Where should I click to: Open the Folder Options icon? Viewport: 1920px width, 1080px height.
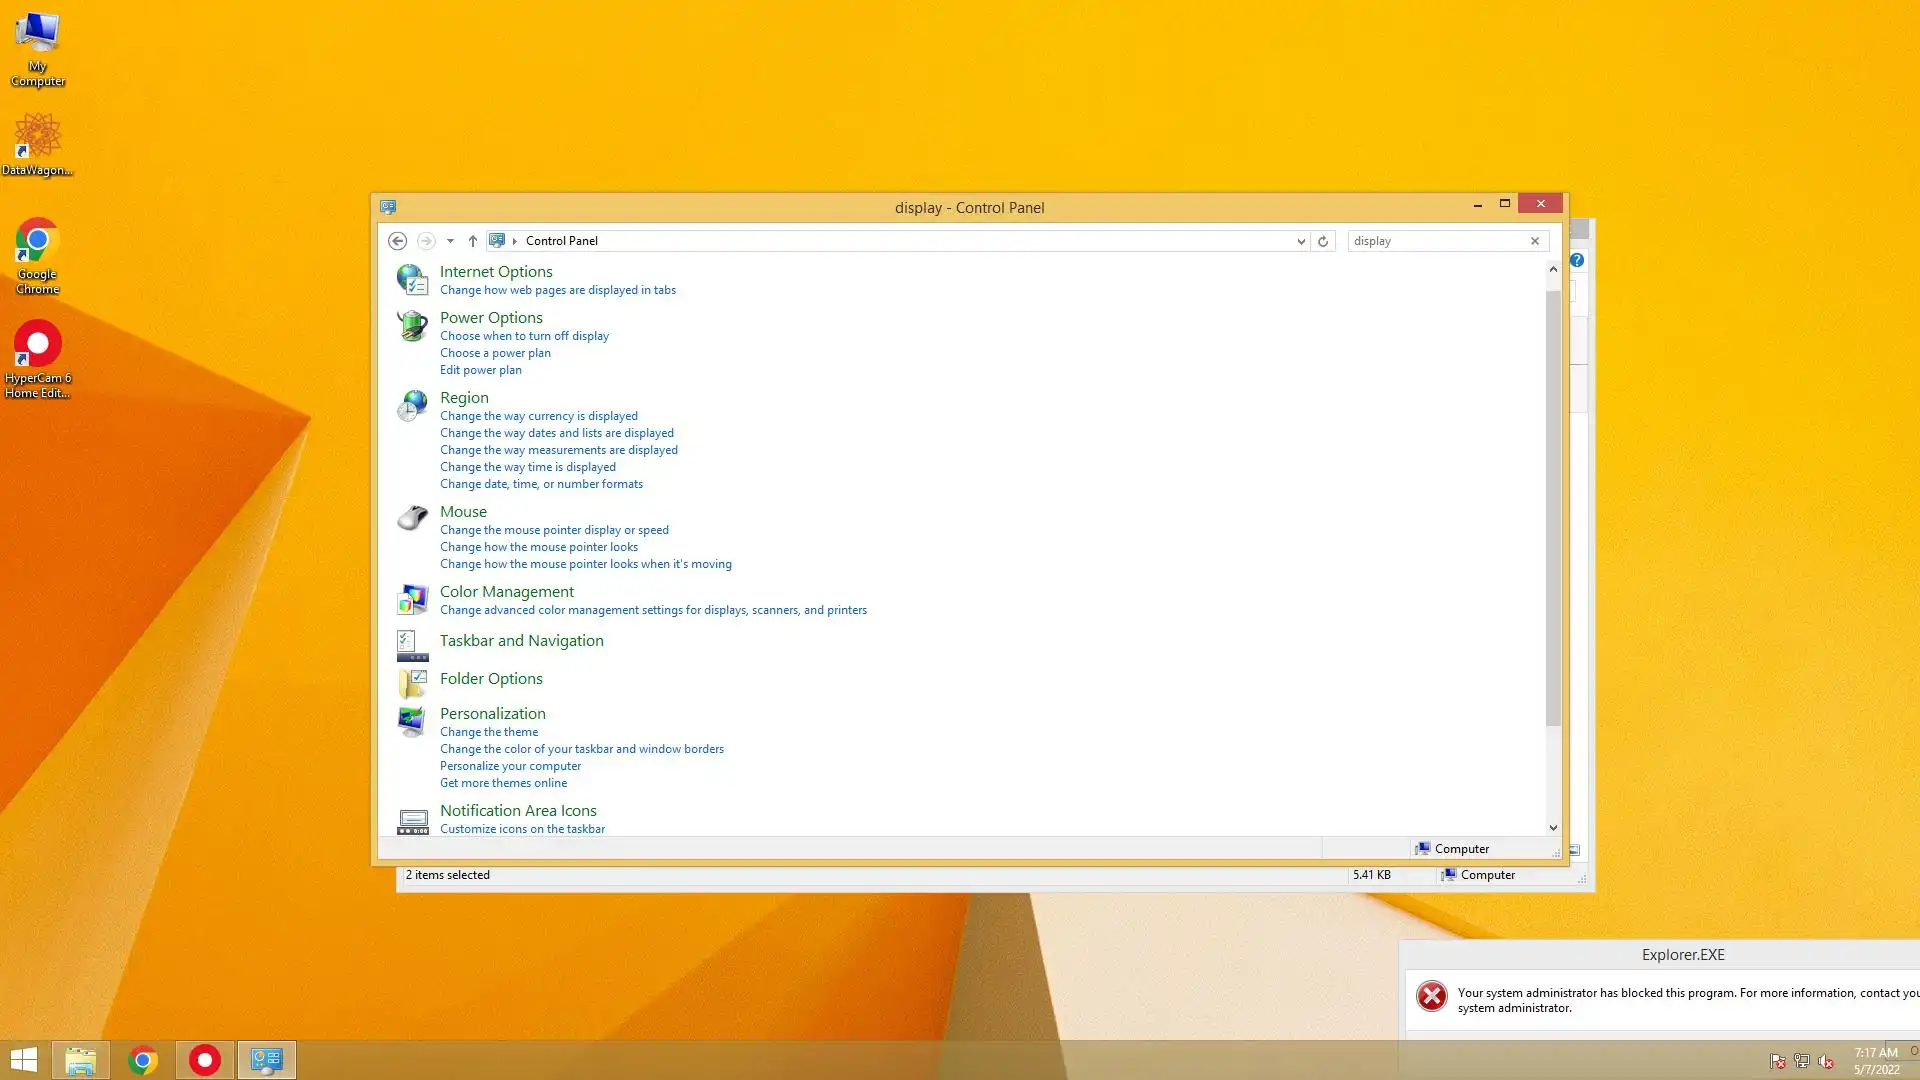(x=412, y=683)
